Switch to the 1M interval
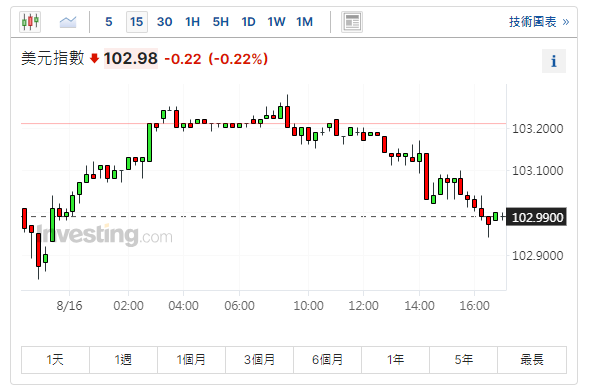The width and height of the screenshot is (594, 389). pos(305,22)
